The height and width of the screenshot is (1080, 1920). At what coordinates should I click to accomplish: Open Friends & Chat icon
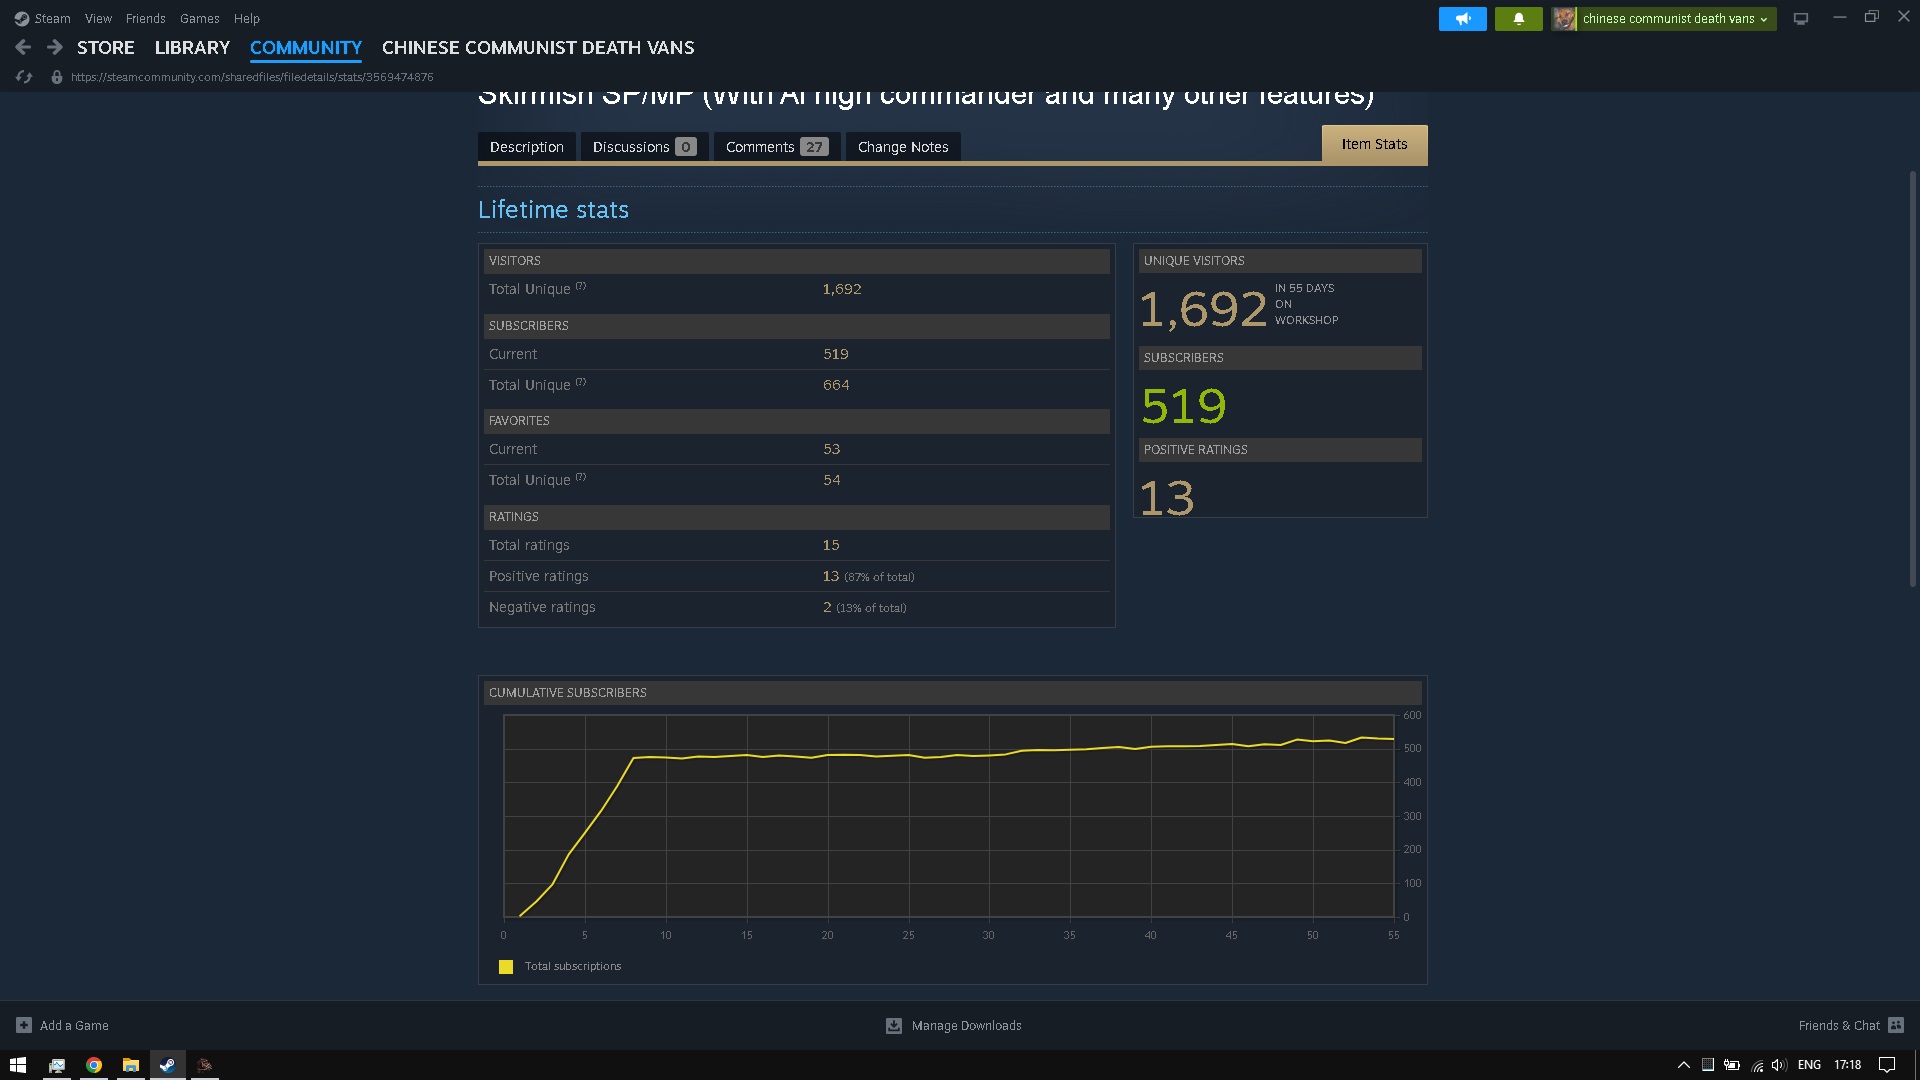point(1896,1025)
